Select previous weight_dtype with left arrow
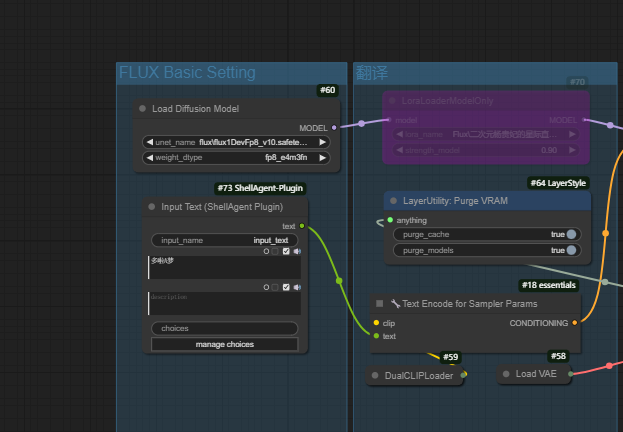Image resolution: width=623 pixels, height=432 pixels. coord(150,158)
